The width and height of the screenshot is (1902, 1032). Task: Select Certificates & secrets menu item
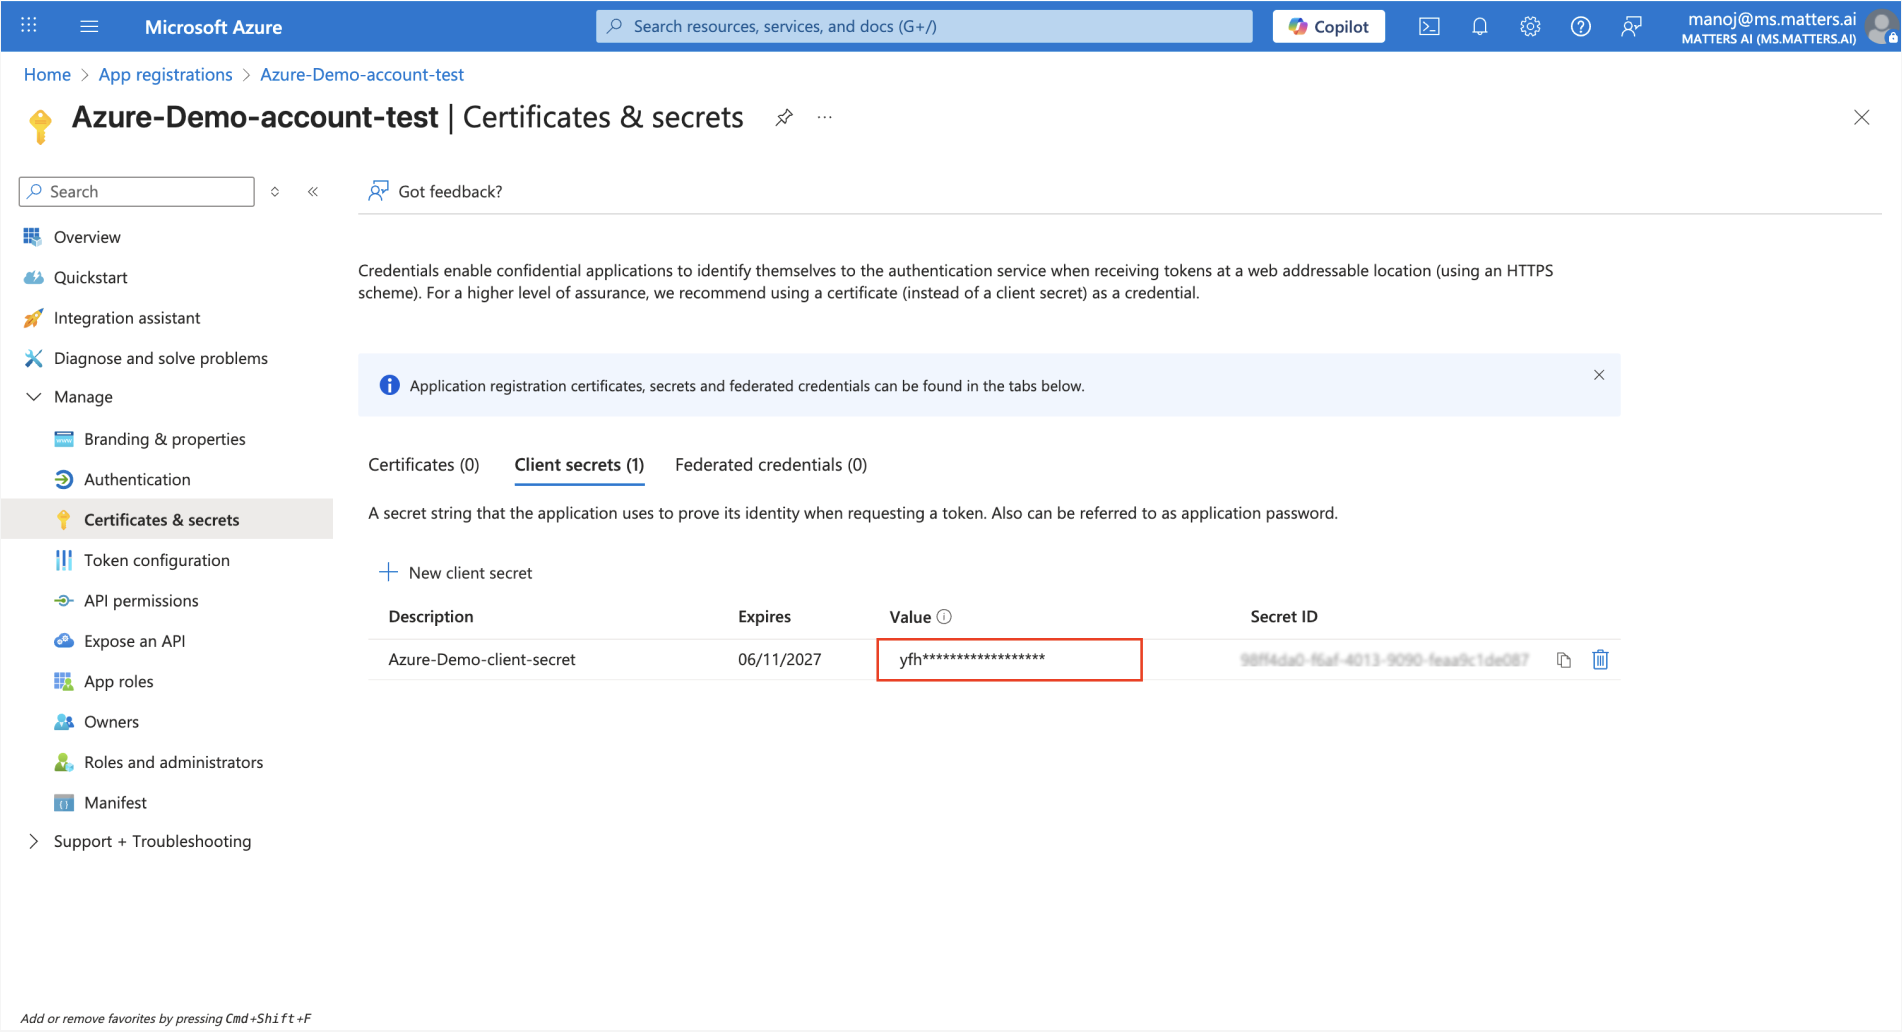click(x=166, y=519)
